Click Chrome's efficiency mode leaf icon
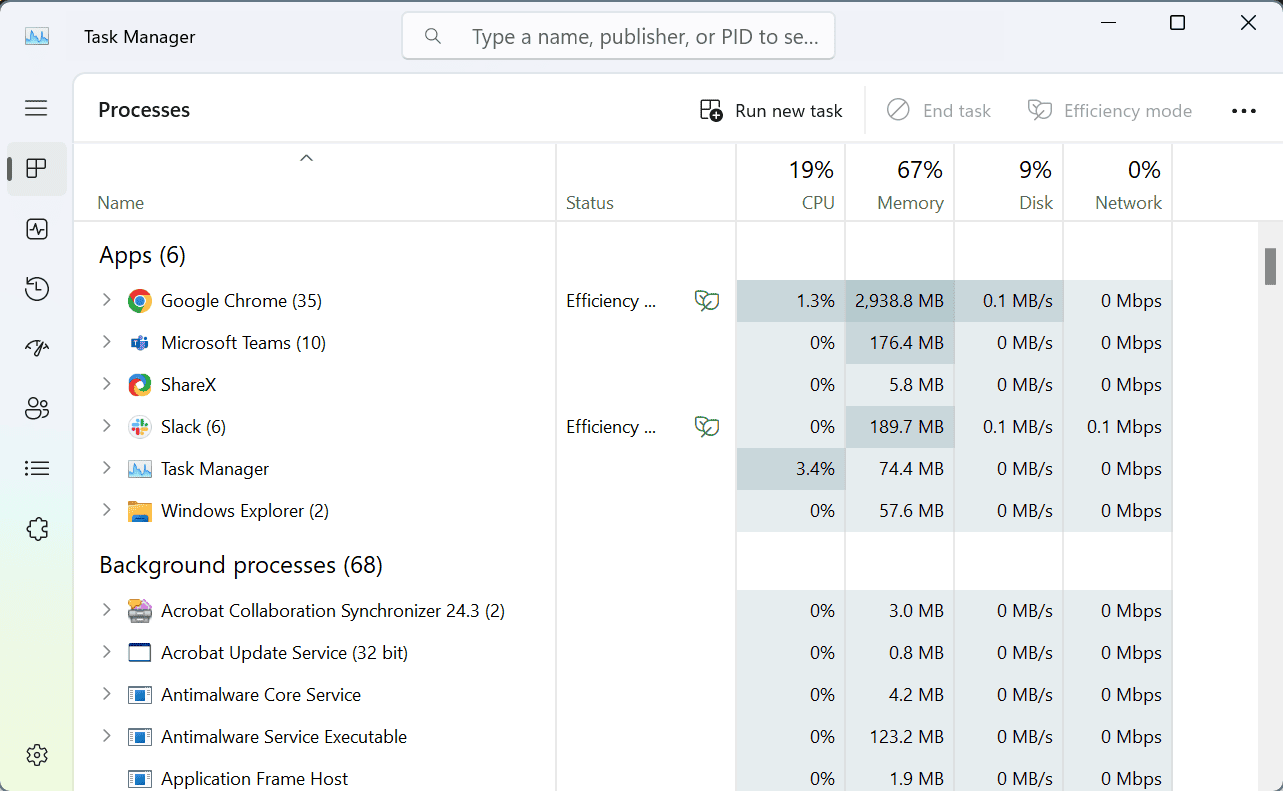 coord(707,301)
